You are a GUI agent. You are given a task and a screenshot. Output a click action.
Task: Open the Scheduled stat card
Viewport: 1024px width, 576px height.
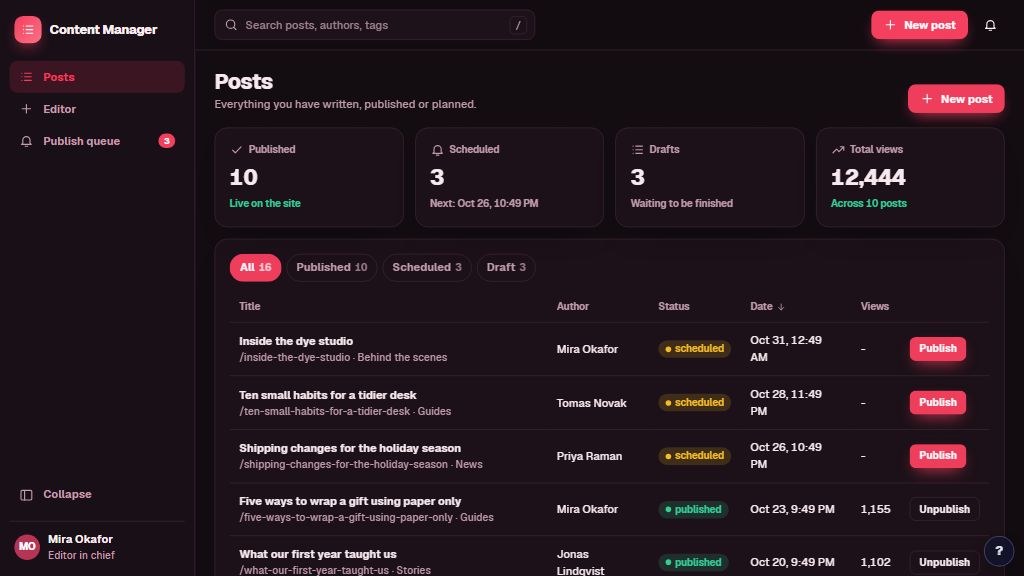(x=509, y=177)
